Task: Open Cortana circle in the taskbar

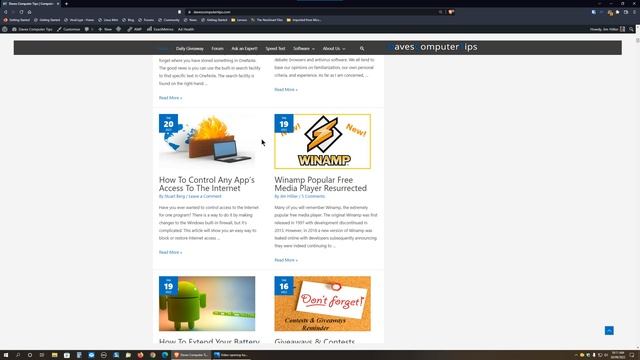Action: [x=30, y=355]
